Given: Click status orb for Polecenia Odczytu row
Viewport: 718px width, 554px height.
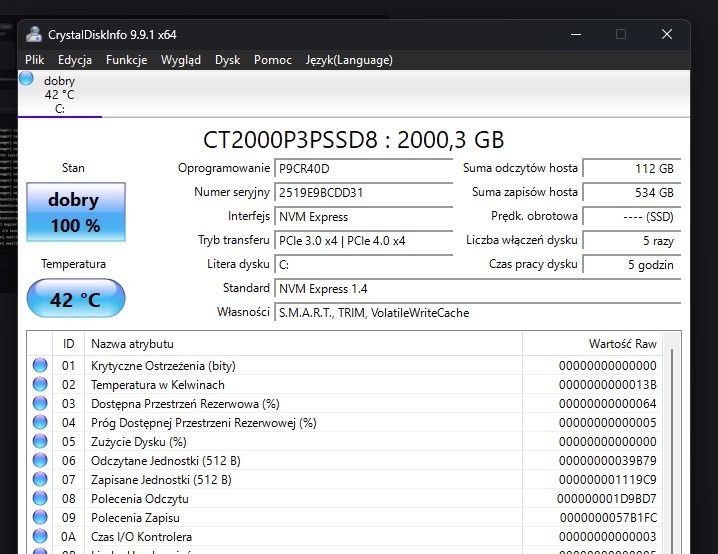Looking at the screenshot, I should pos(40,498).
